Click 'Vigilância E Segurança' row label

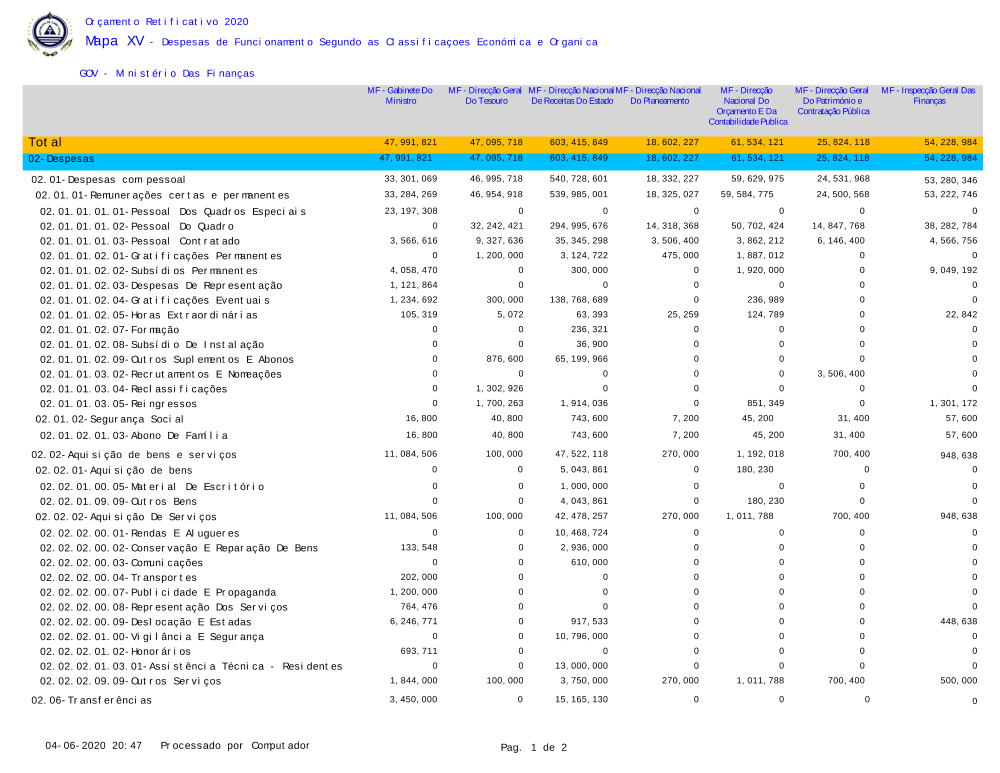click(152, 637)
